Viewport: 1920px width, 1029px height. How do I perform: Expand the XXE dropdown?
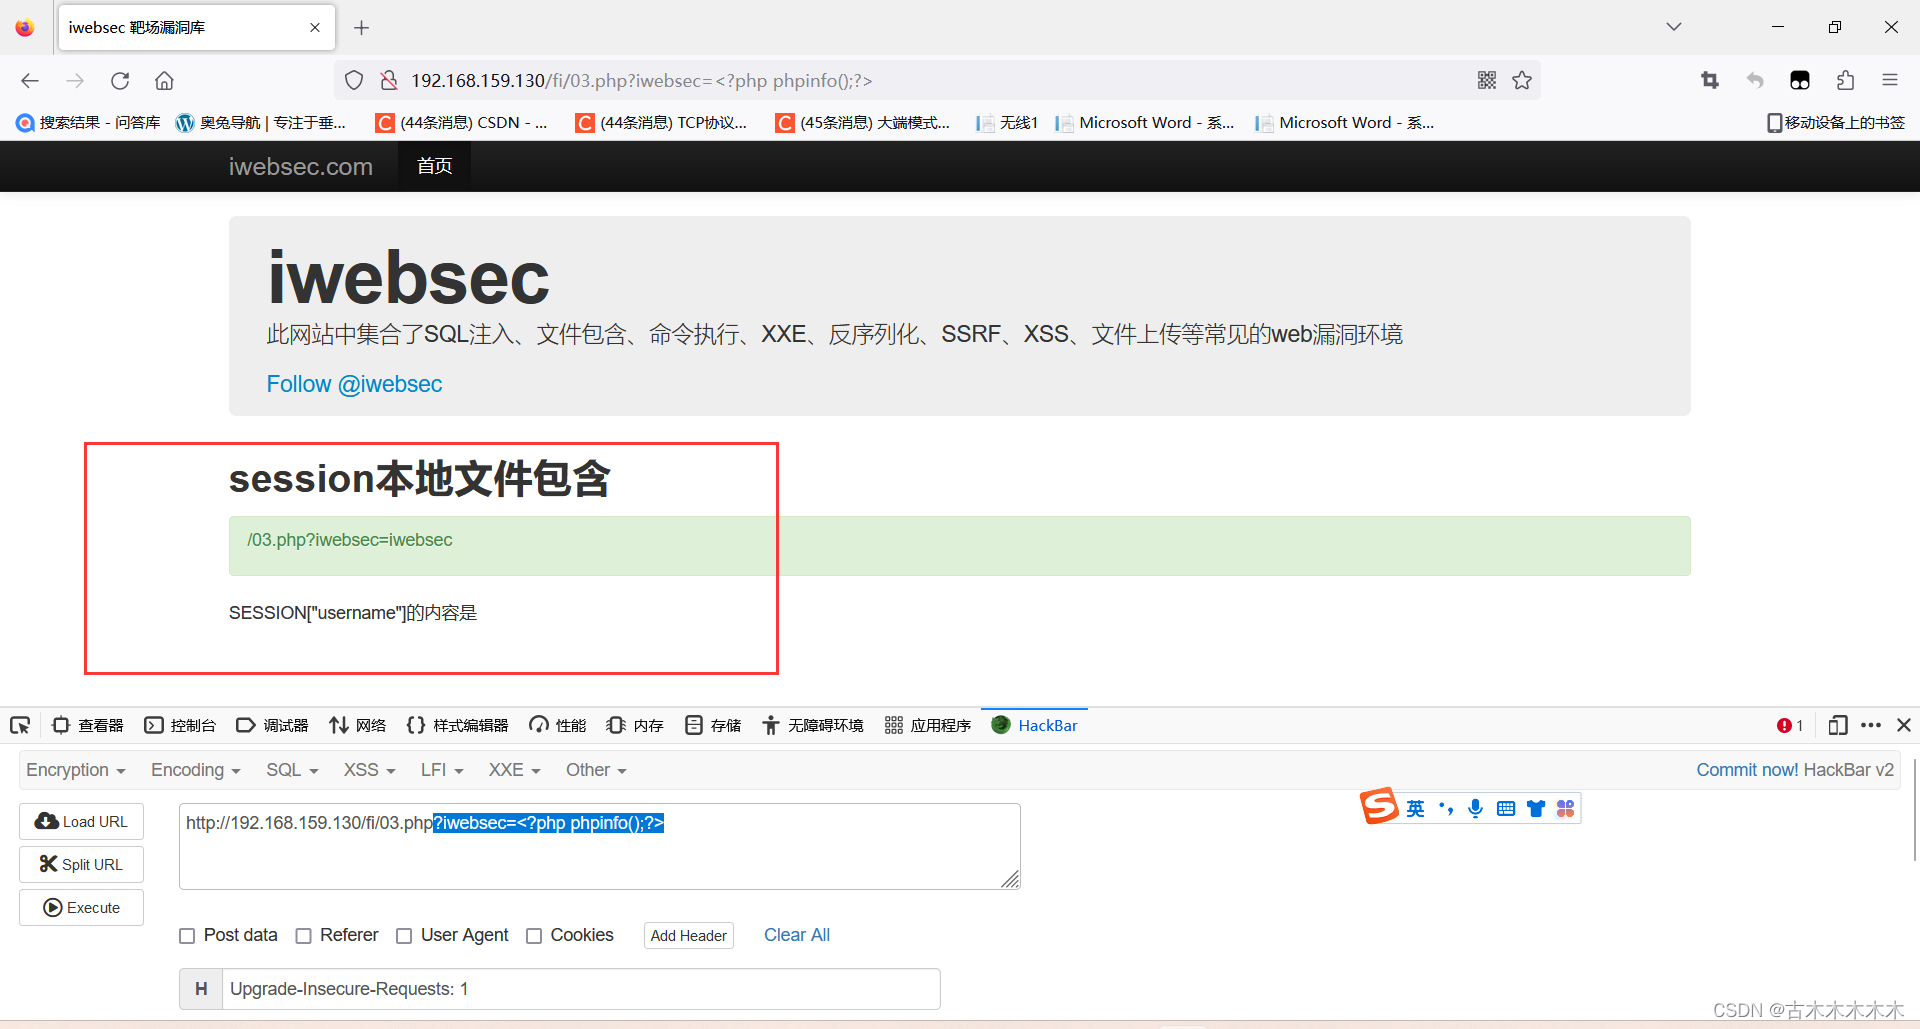[x=514, y=770]
